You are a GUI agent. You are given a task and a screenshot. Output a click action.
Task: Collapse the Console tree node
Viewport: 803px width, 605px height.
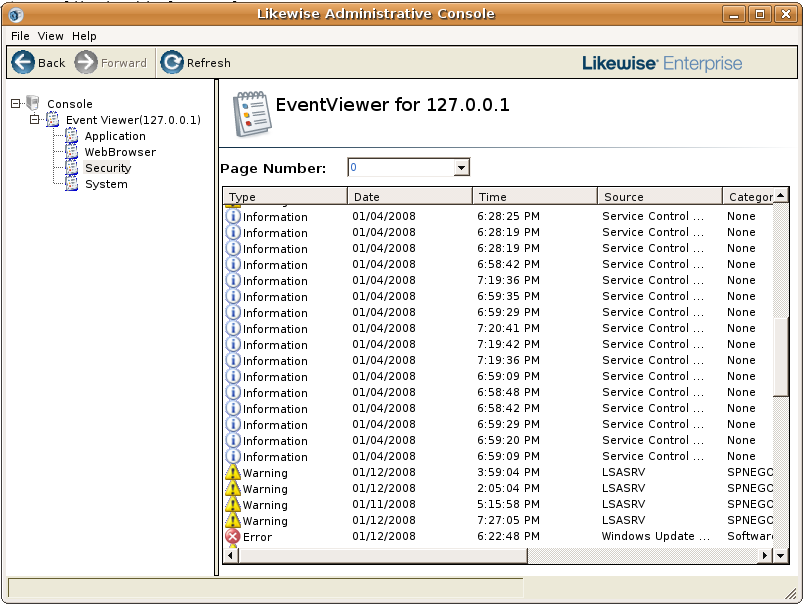[x=16, y=103]
